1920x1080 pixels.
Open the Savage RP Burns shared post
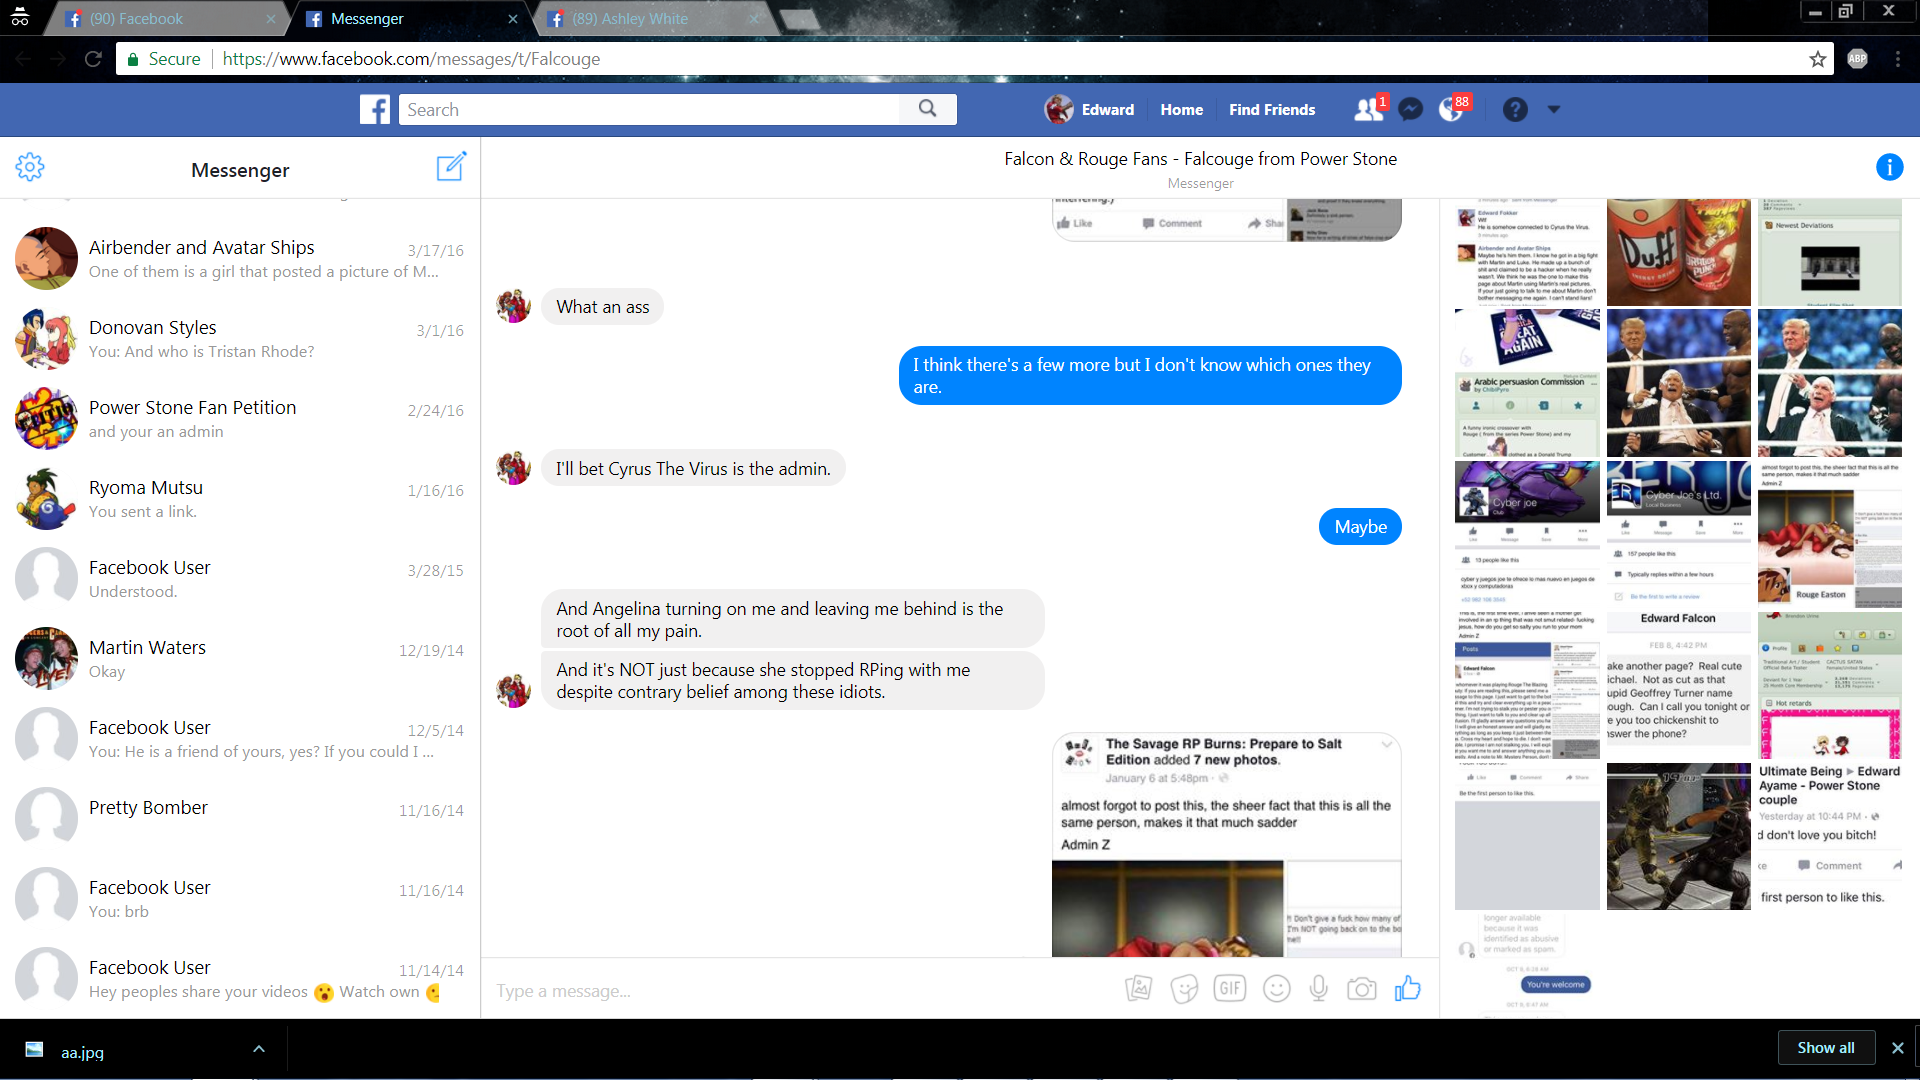[1226, 845]
